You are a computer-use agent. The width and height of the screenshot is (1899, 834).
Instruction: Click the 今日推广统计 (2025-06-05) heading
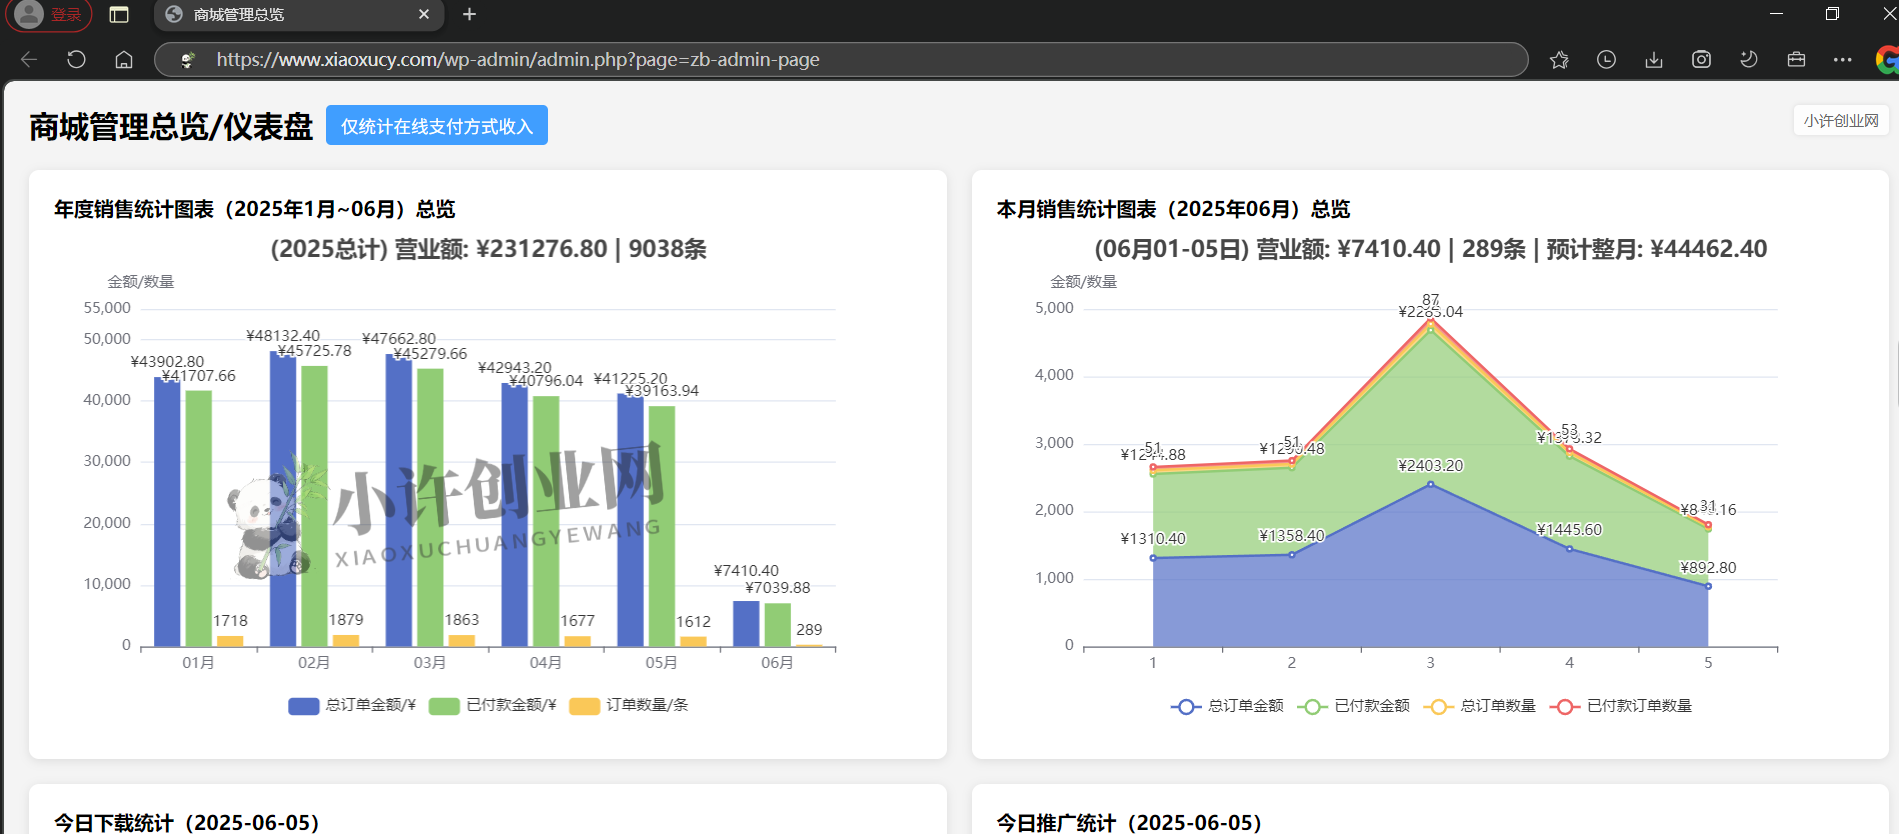[x=1129, y=822]
